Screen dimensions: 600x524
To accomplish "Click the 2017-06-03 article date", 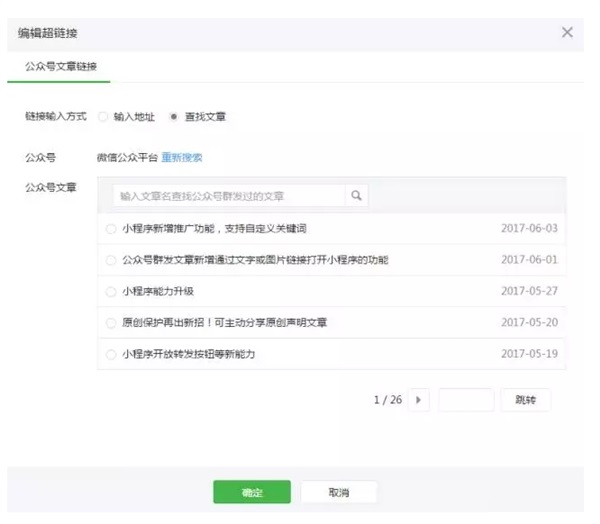I will click(529, 228).
